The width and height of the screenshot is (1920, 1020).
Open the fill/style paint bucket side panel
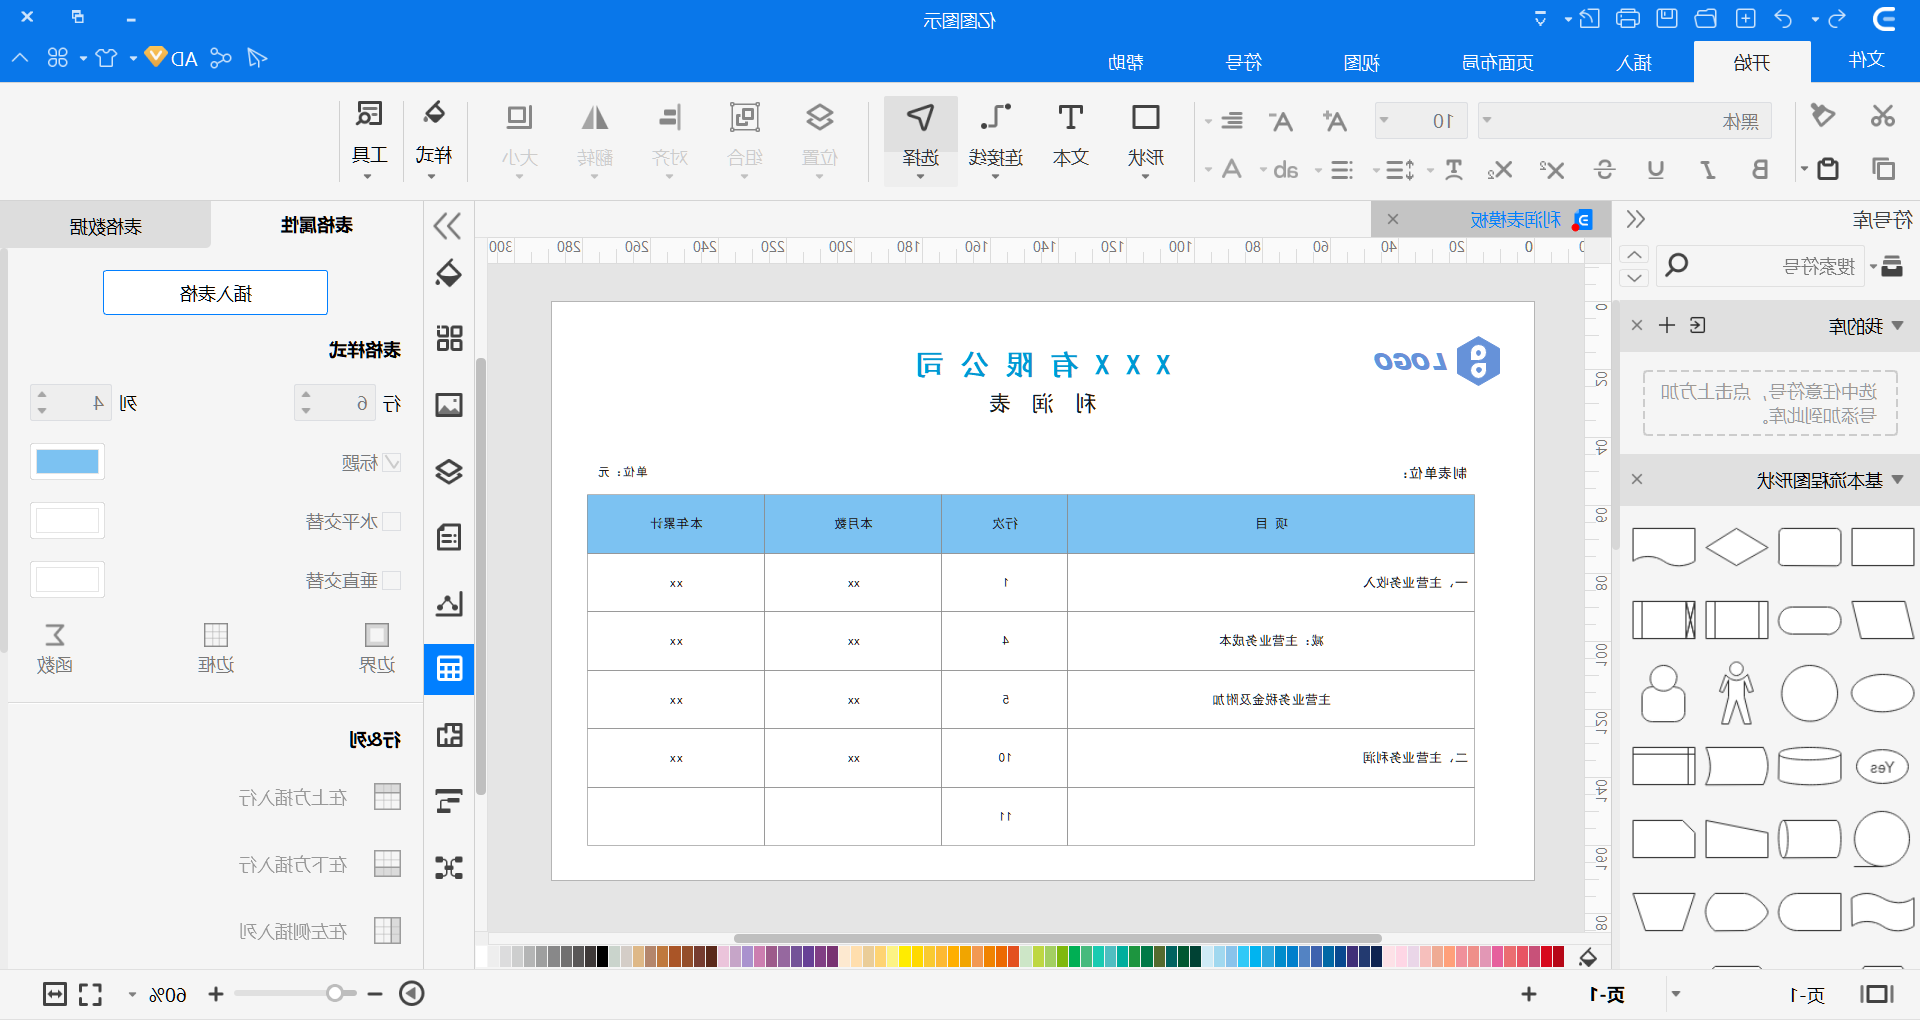click(449, 273)
